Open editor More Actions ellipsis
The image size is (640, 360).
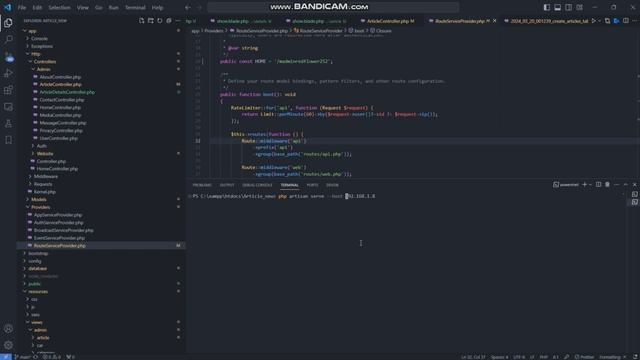(x=635, y=21)
